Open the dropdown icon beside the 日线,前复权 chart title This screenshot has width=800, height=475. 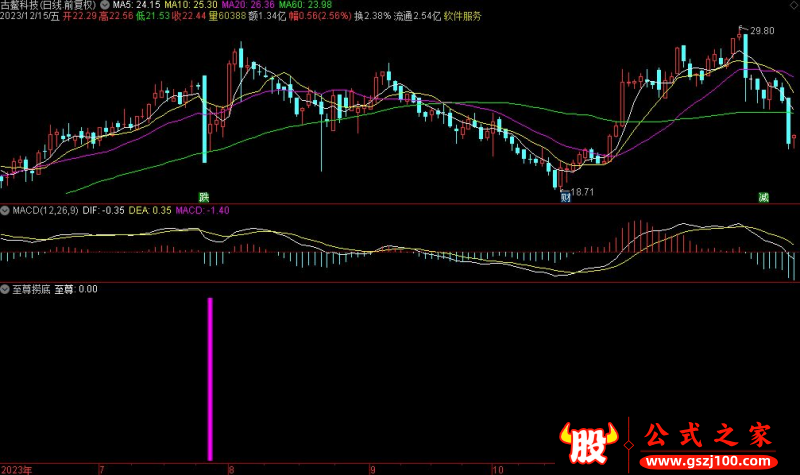[x=105, y=5]
